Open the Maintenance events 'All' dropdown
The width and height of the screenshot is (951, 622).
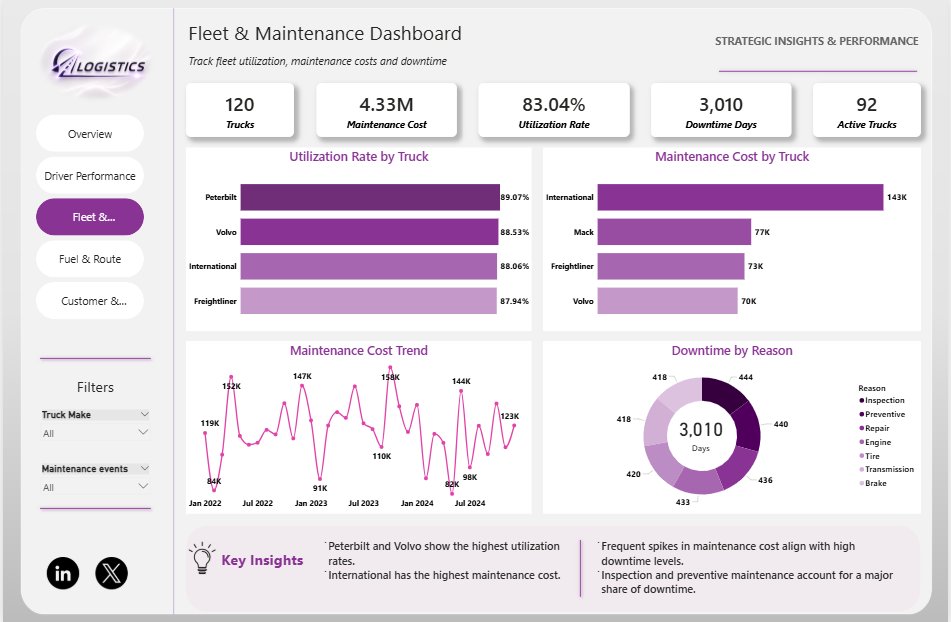[x=95, y=487]
